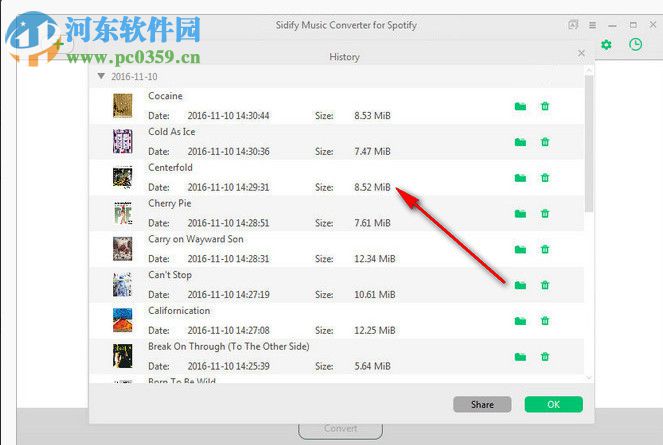Select Break On Through (To The Other Side)
Screen dimensions: 663x445
coord(229,346)
